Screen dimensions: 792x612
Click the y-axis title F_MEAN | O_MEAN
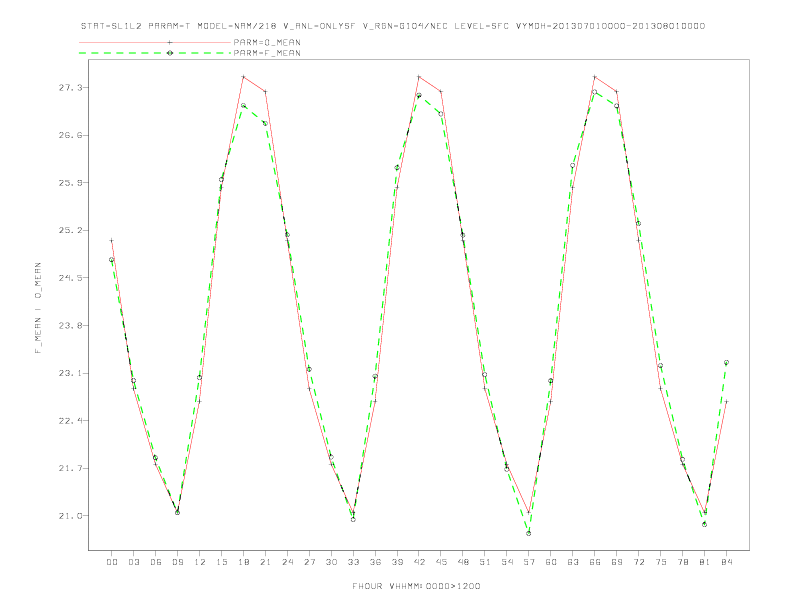[x=38, y=308]
